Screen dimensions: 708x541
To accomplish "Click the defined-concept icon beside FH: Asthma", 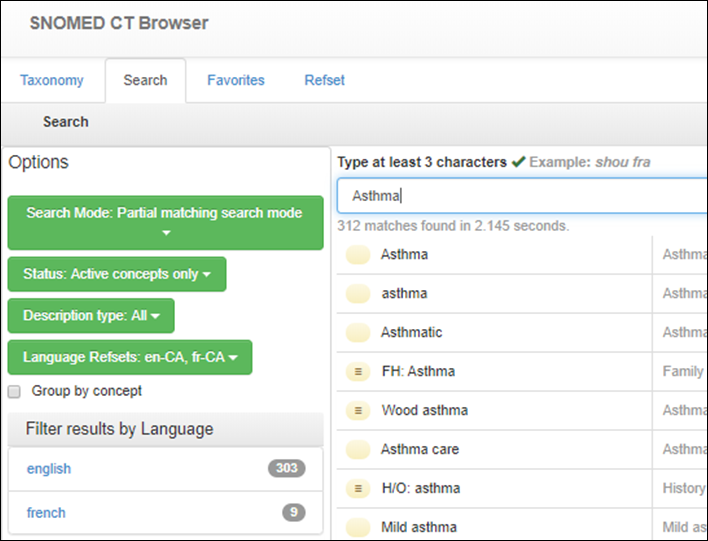I will (x=358, y=372).
